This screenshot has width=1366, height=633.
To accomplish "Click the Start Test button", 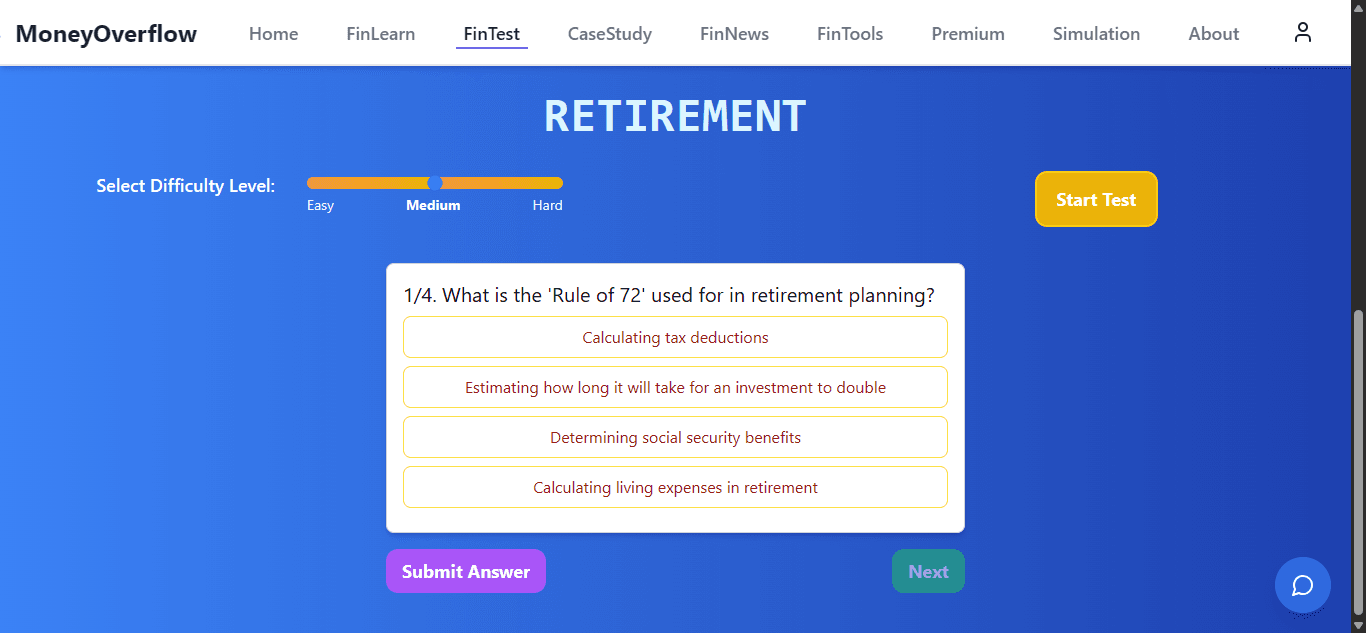I will (x=1096, y=199).
